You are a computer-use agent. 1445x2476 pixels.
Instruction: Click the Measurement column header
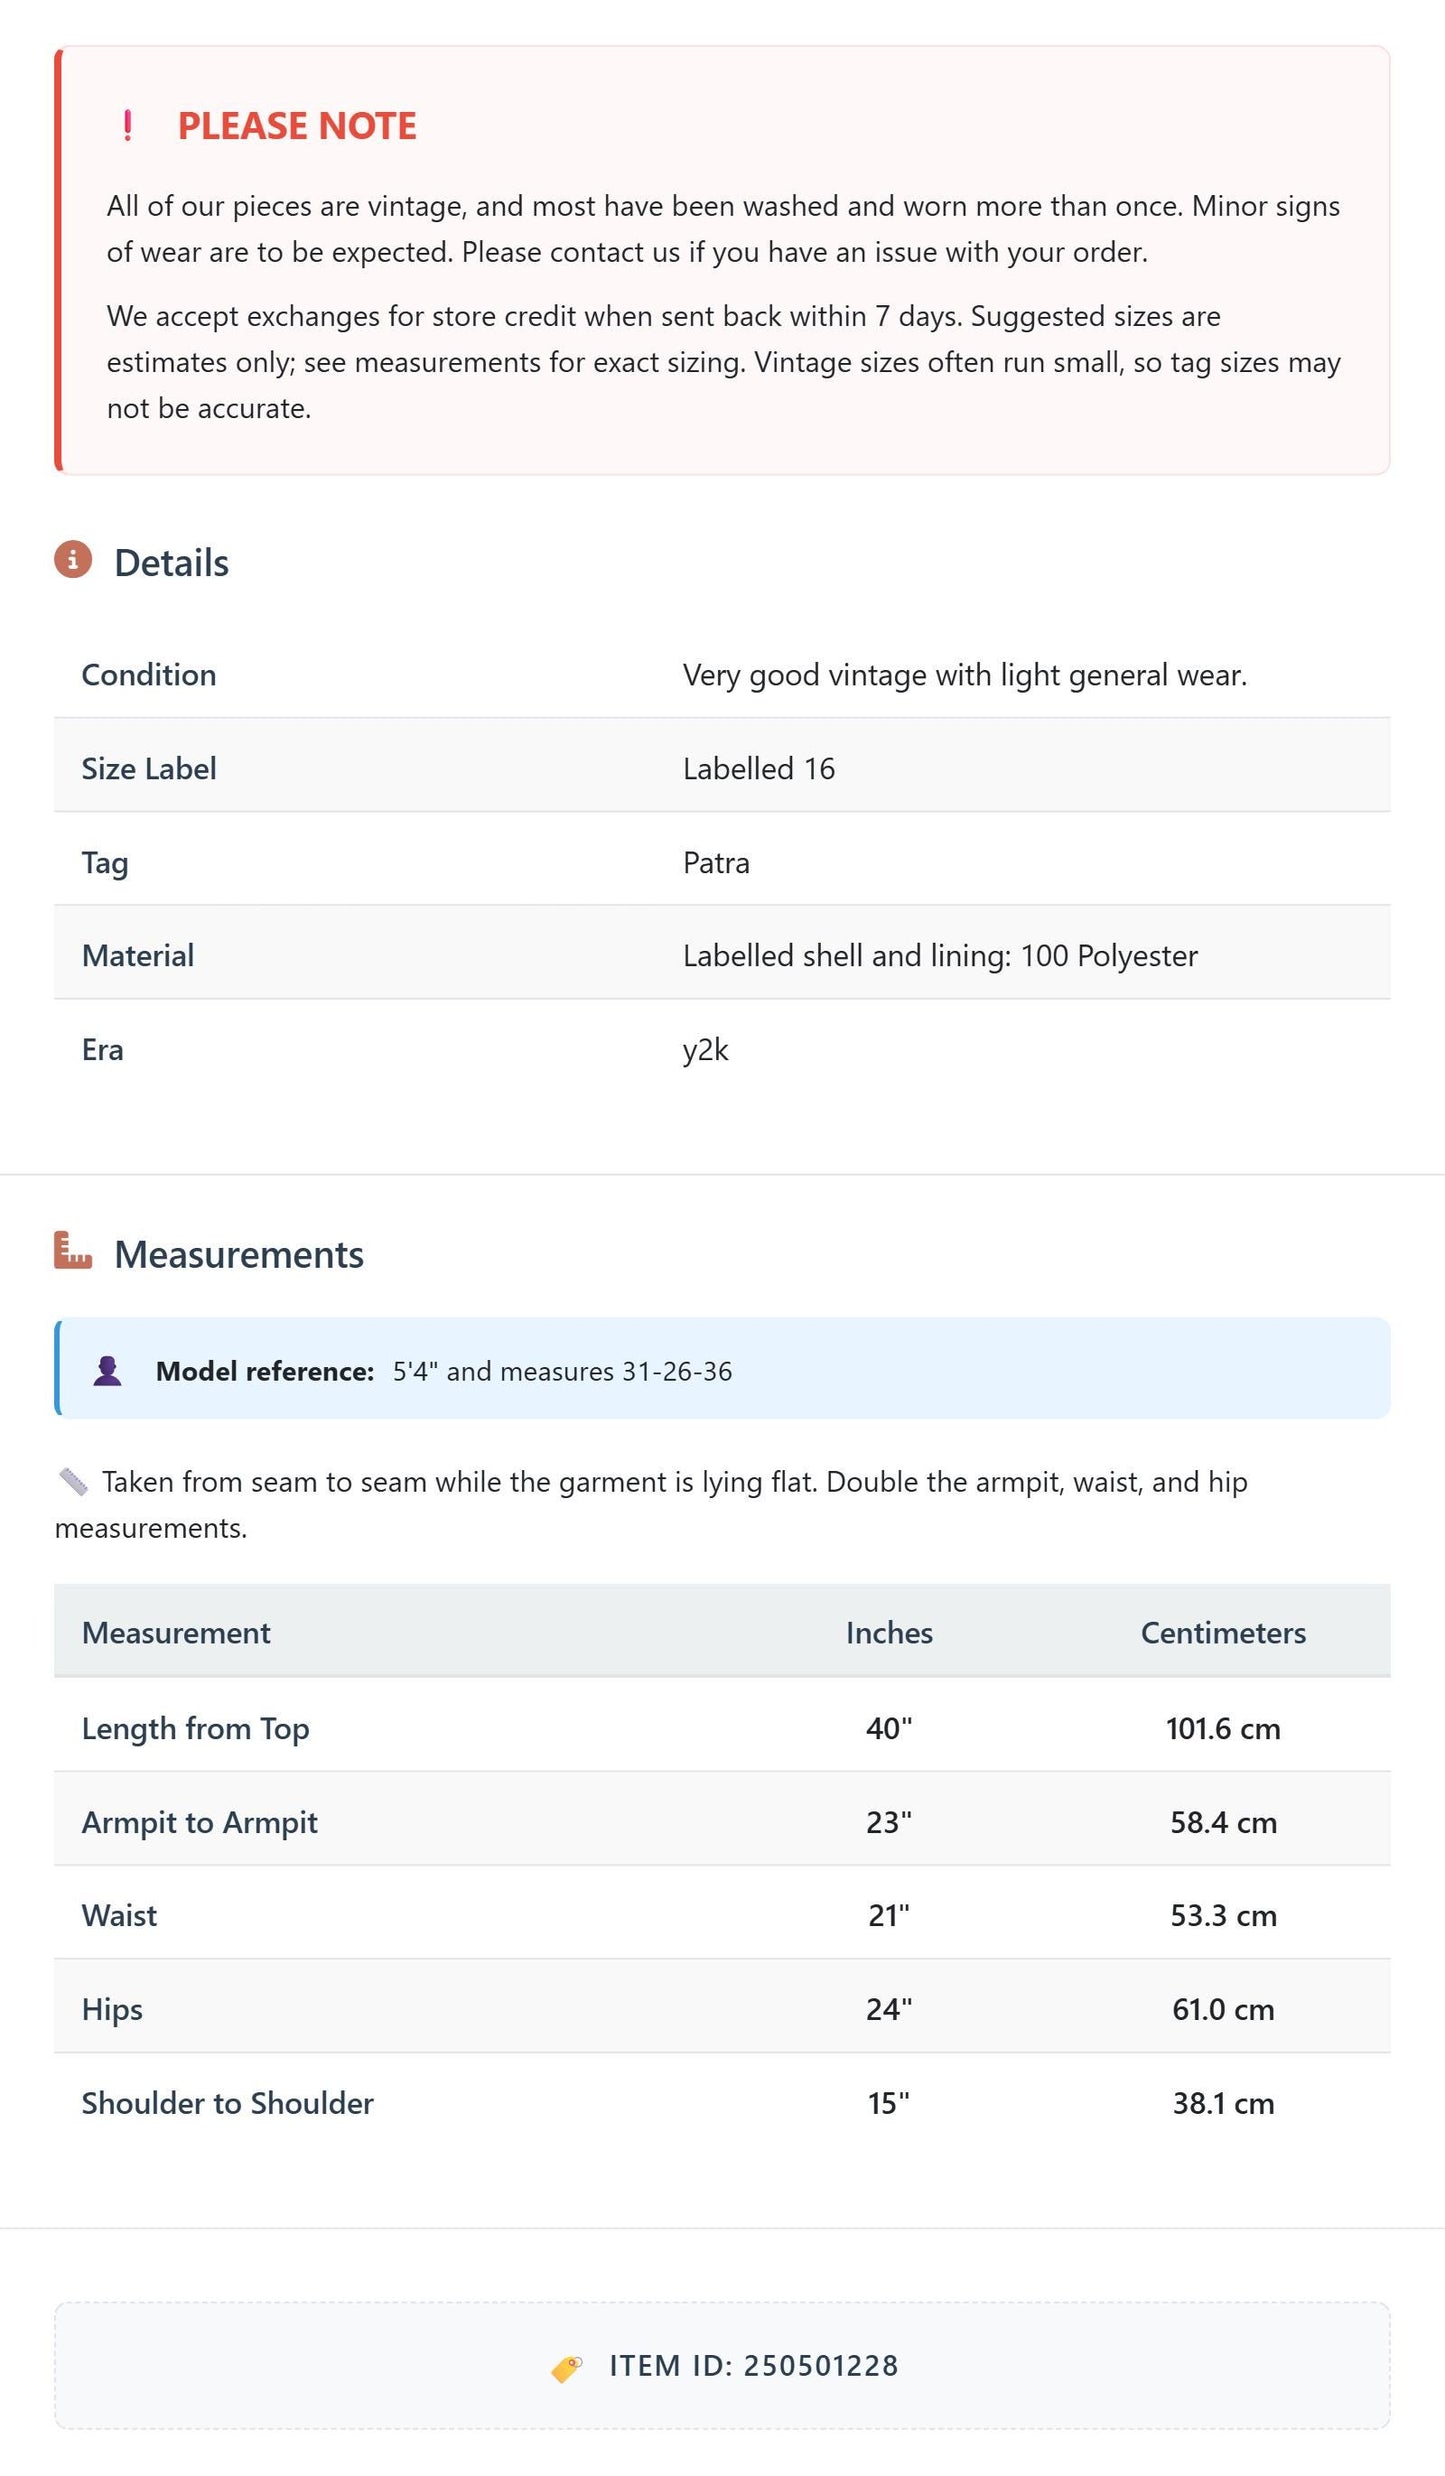coord(176,1633)
